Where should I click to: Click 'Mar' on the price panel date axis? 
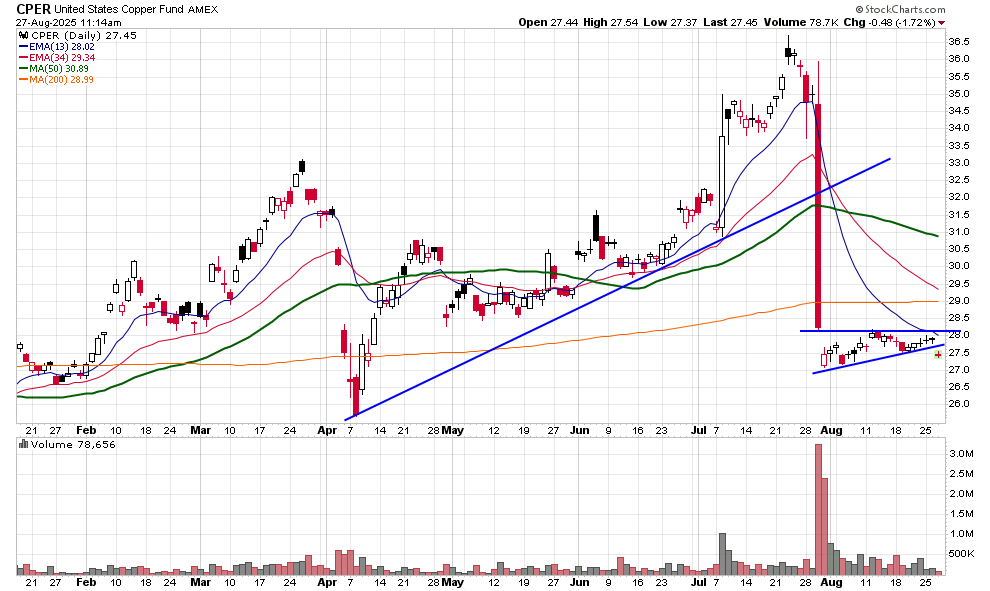[x=201, y=431]
